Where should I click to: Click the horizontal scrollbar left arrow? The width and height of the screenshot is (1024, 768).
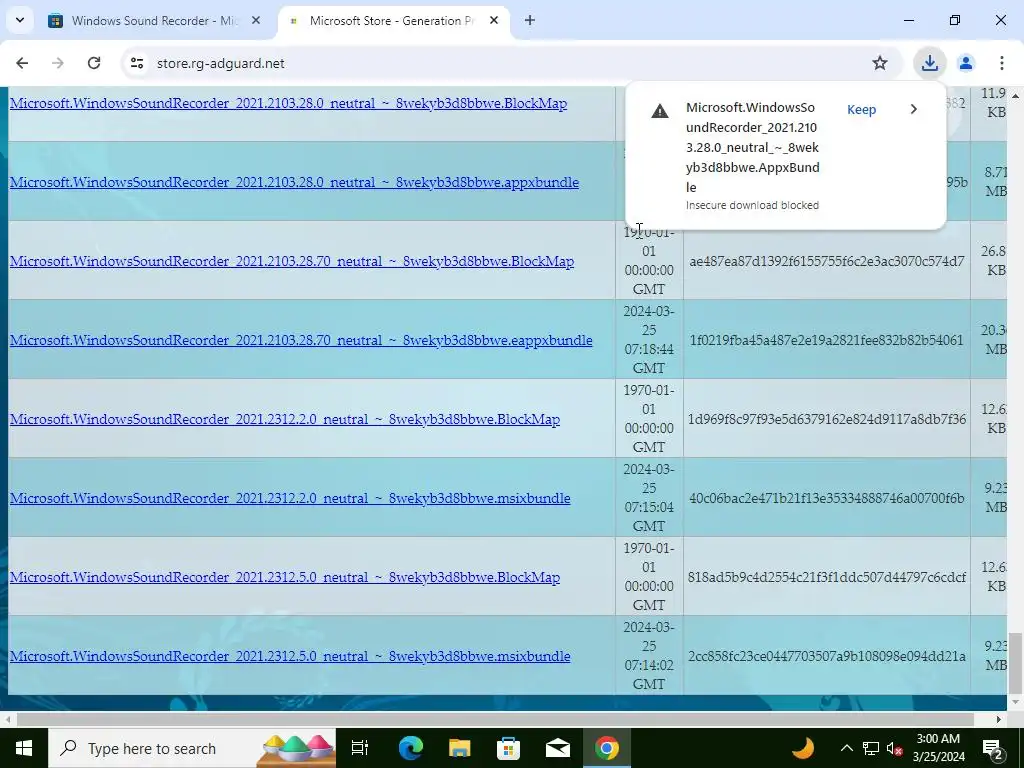[x=7, y=719]
